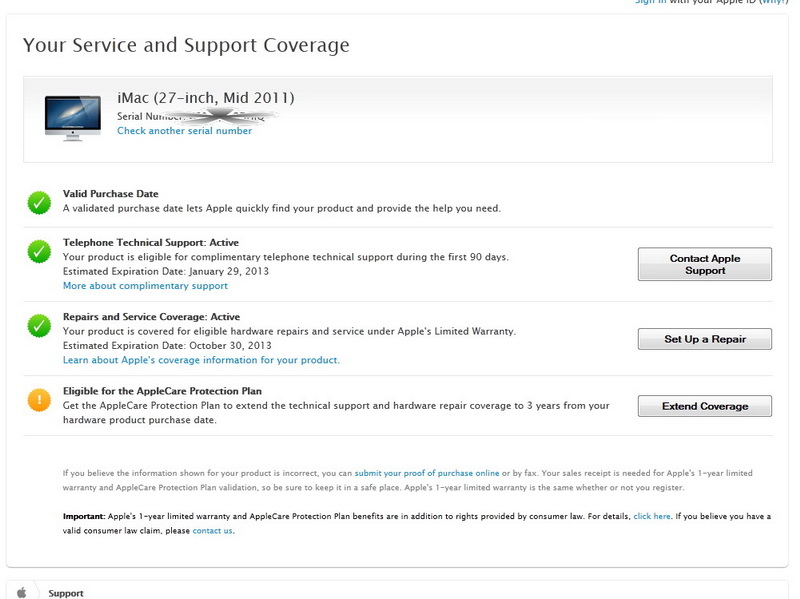Click the green checkmark beside Valid Purchase Date
This screenshot has height=599, width=800.
pyautogui.click(x=39, y=202)
